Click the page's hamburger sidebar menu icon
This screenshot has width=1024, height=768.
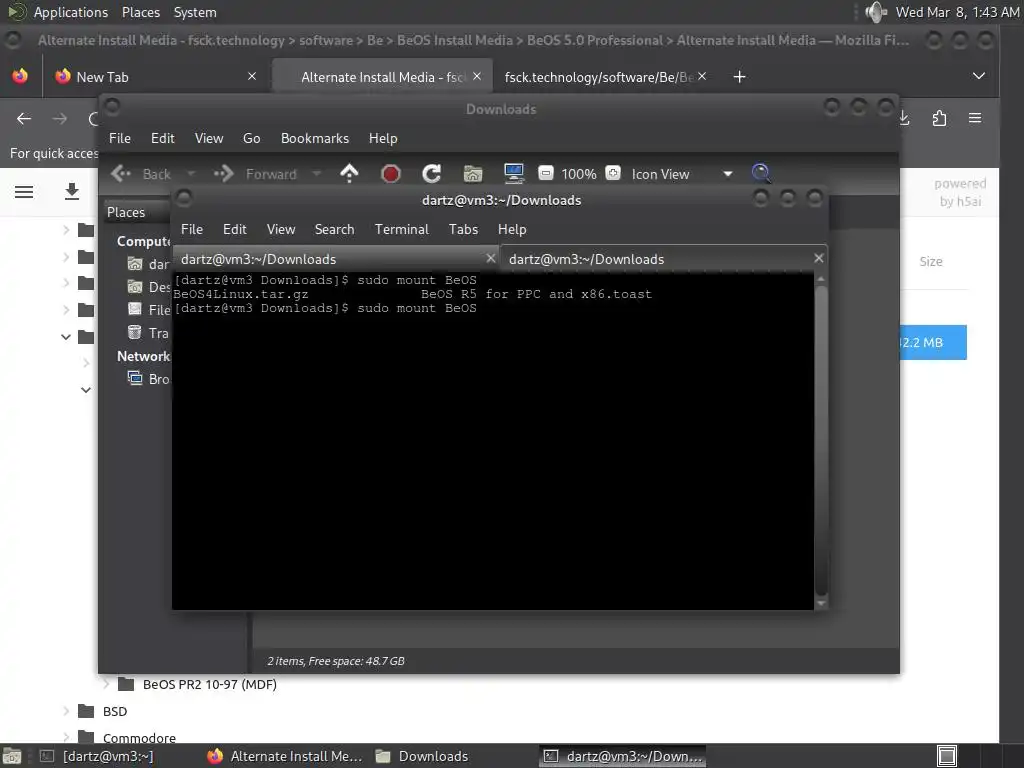[x=24, y=192]
